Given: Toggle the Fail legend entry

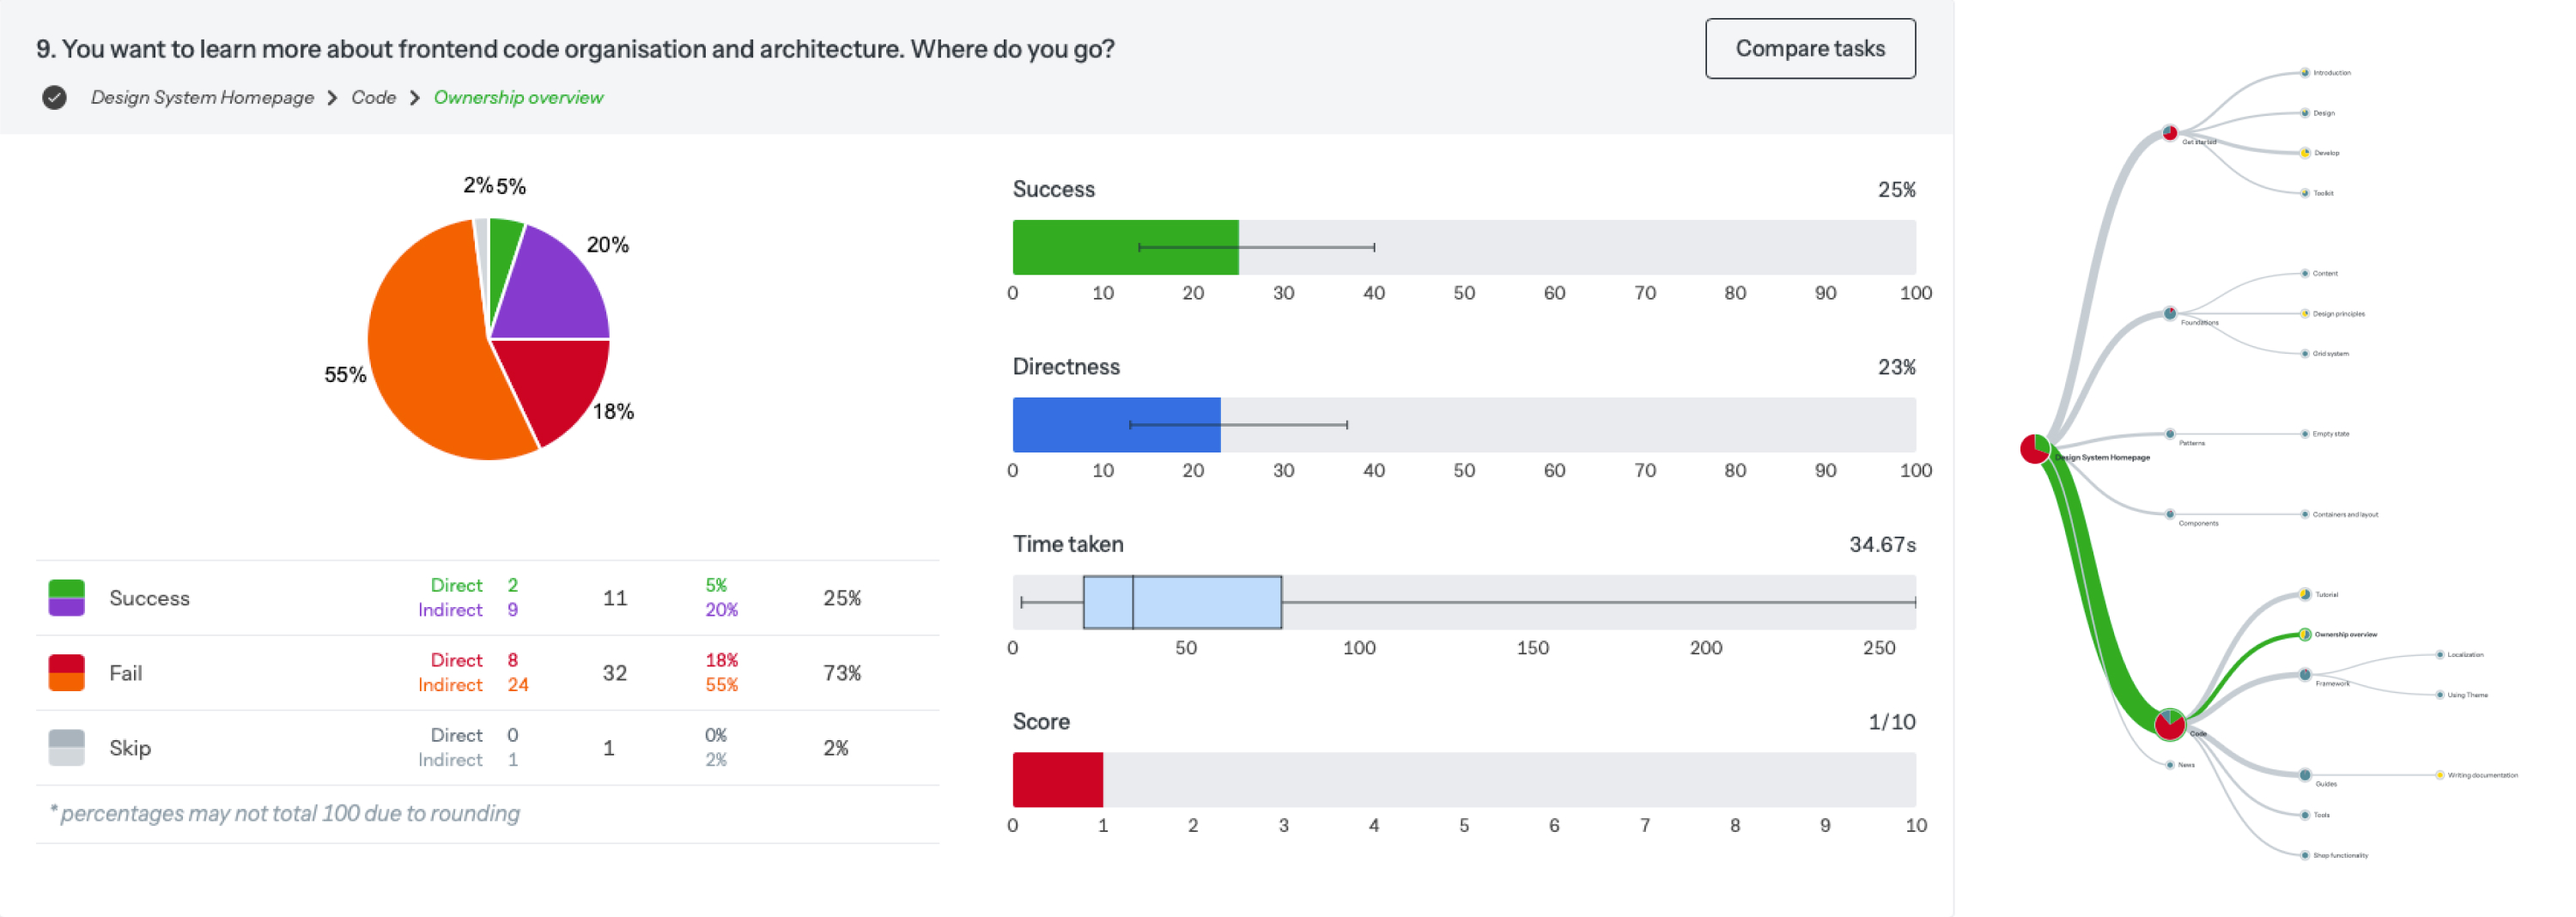Looking at the screenshot, I should [66, 672].
